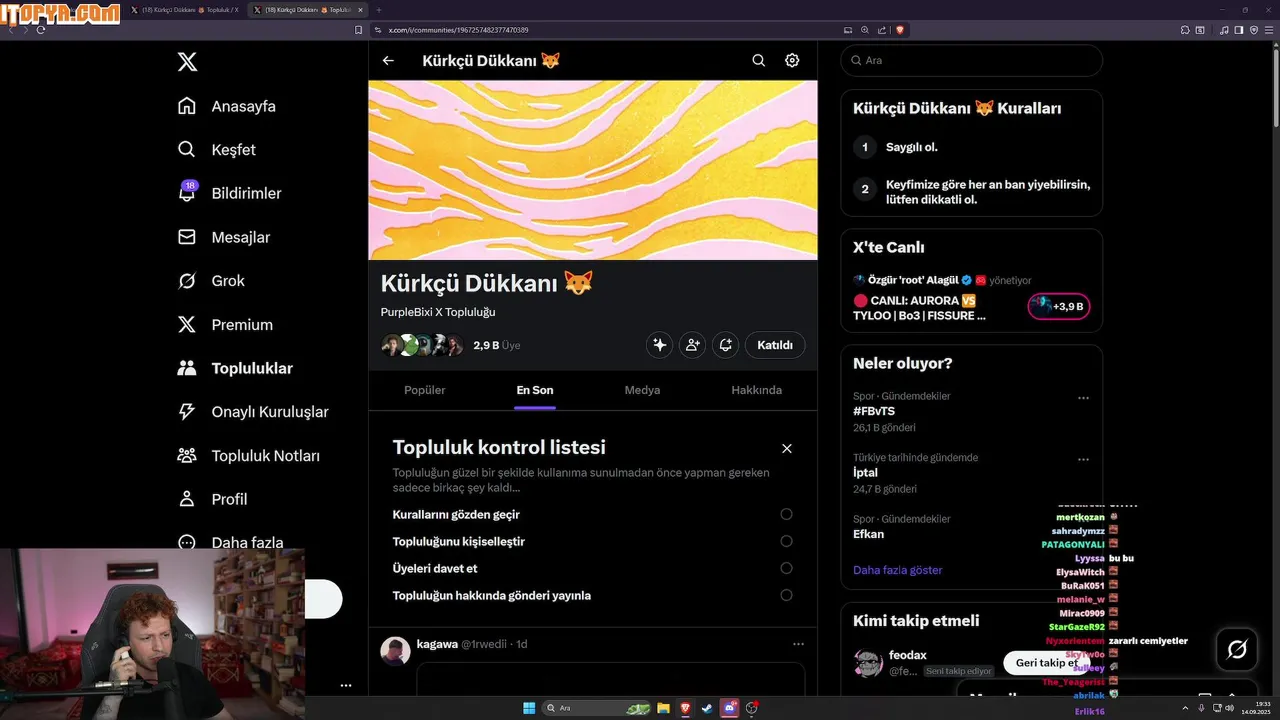Click the browser address bar URL
This screenshot has height=720, width=1280.
click(x=458, y=30)
